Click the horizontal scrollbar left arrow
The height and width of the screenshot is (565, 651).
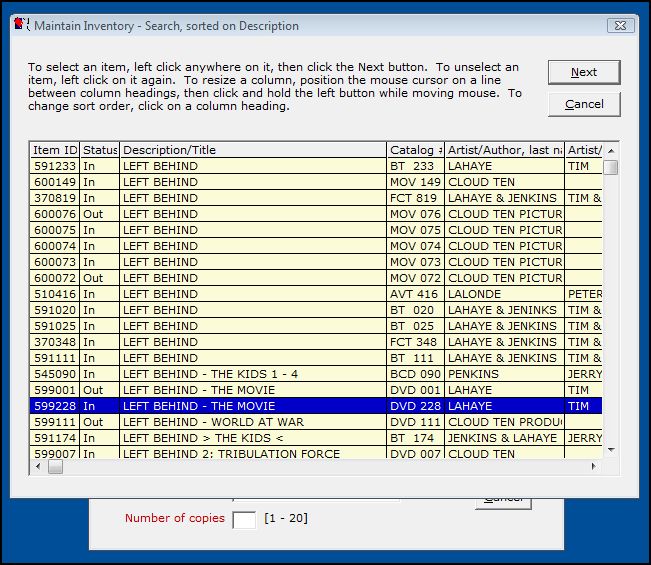click(38, 467)
